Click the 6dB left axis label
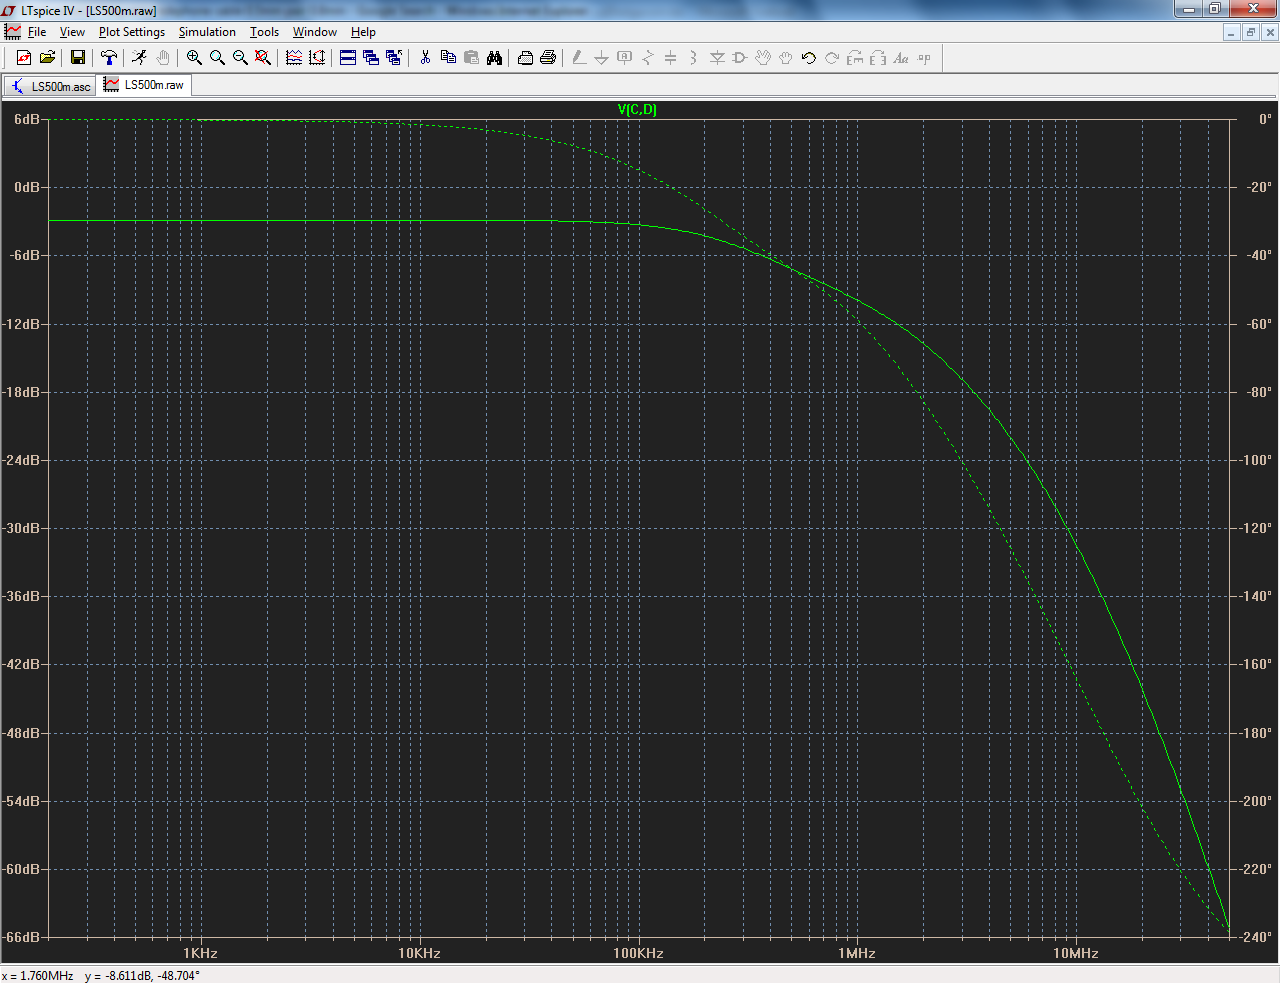 [x=27, y=119]
